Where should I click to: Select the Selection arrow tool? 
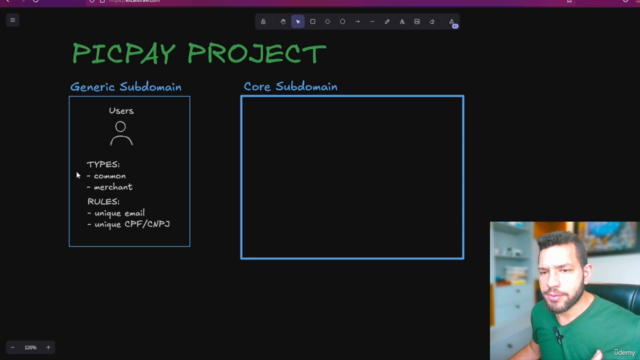pyautogui.click(x=298, y=22)
